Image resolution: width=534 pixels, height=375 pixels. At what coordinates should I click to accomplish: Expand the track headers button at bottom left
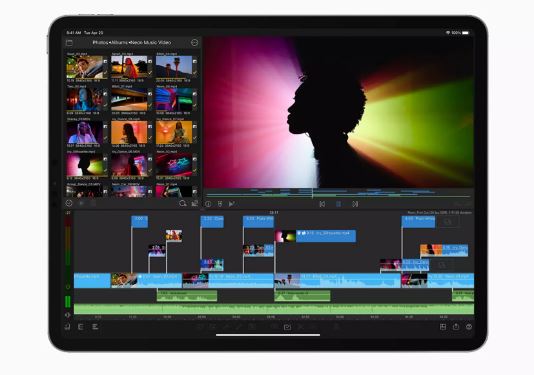point(68,327)
